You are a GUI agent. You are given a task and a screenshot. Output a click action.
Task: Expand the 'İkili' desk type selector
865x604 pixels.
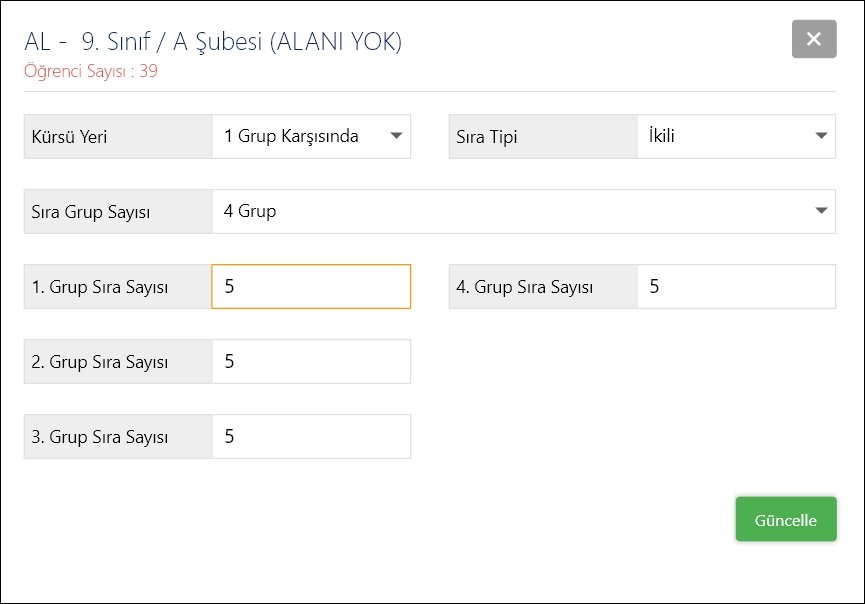[725, 136]
